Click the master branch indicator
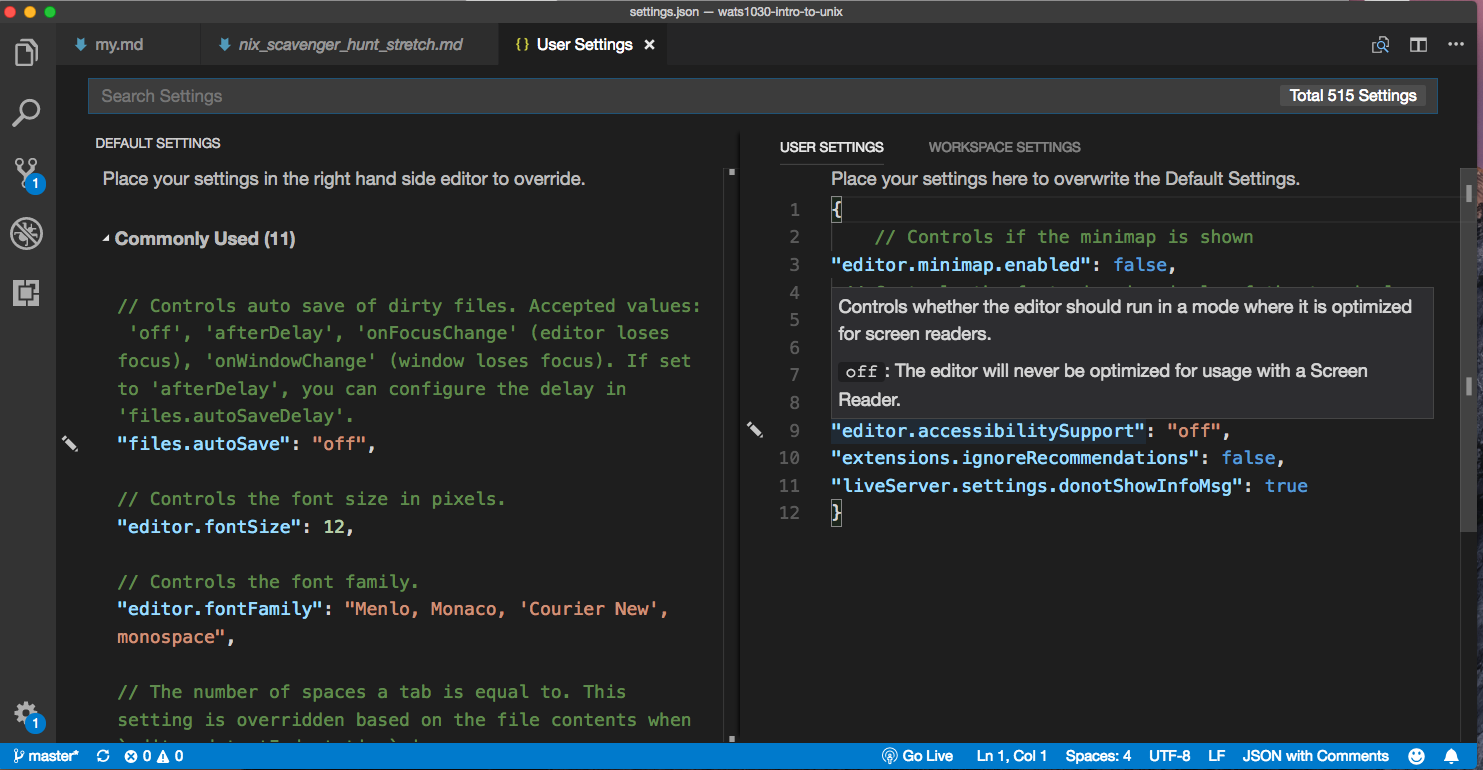 pyautogui.click(x=46, y=756)
